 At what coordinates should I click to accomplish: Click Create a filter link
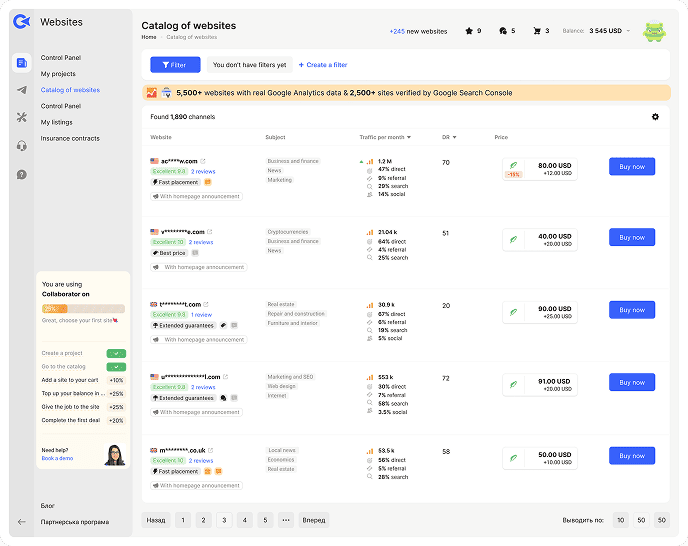click(323, 65)
